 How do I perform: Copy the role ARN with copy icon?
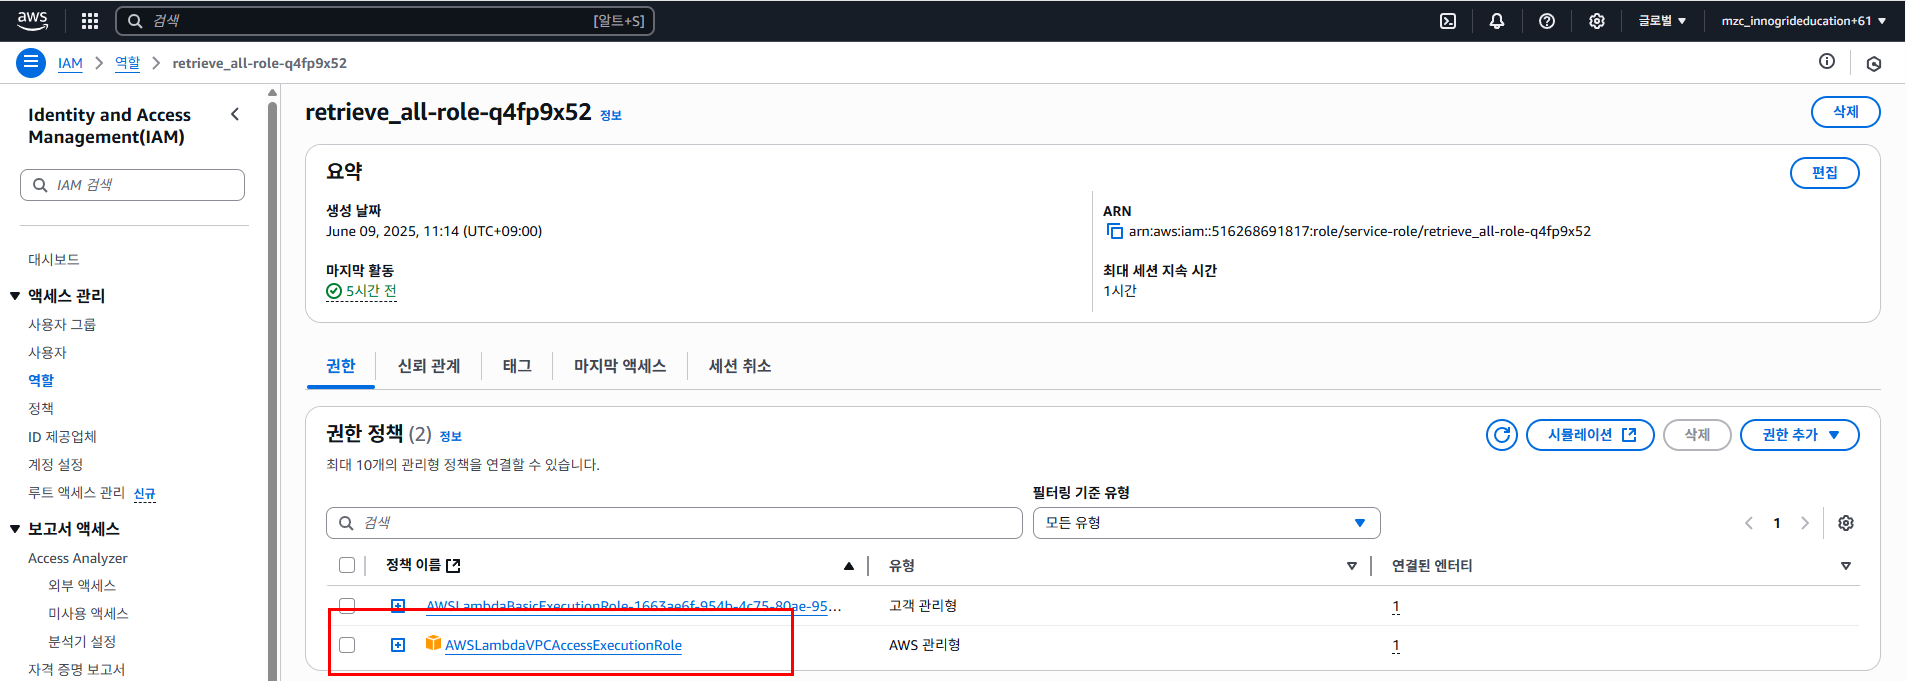[1114, 231]
